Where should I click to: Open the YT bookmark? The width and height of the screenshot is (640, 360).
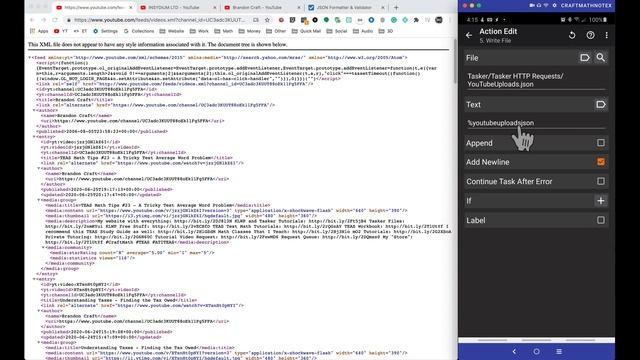pyautogui.click(x=61, y=31)
